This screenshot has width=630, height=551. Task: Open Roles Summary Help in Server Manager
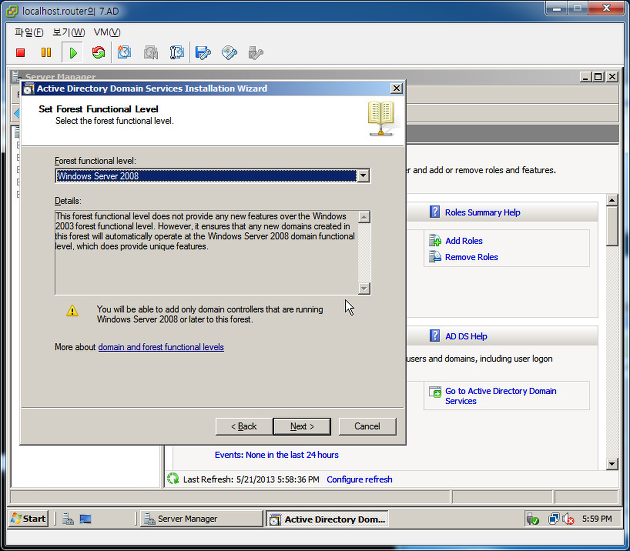tap(483, 213)
